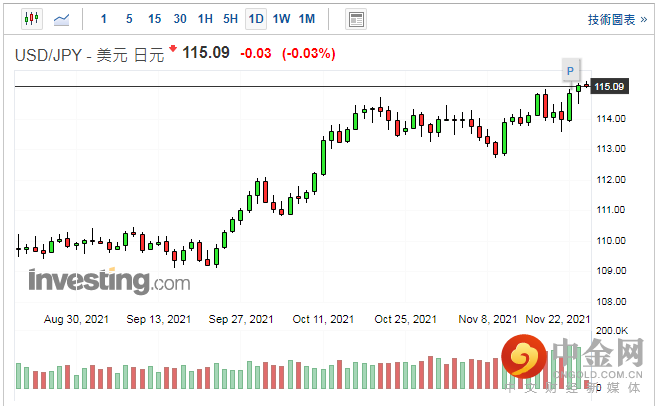Select the candlestick chart type icon

pyautogui.click(x=31, y=19)
